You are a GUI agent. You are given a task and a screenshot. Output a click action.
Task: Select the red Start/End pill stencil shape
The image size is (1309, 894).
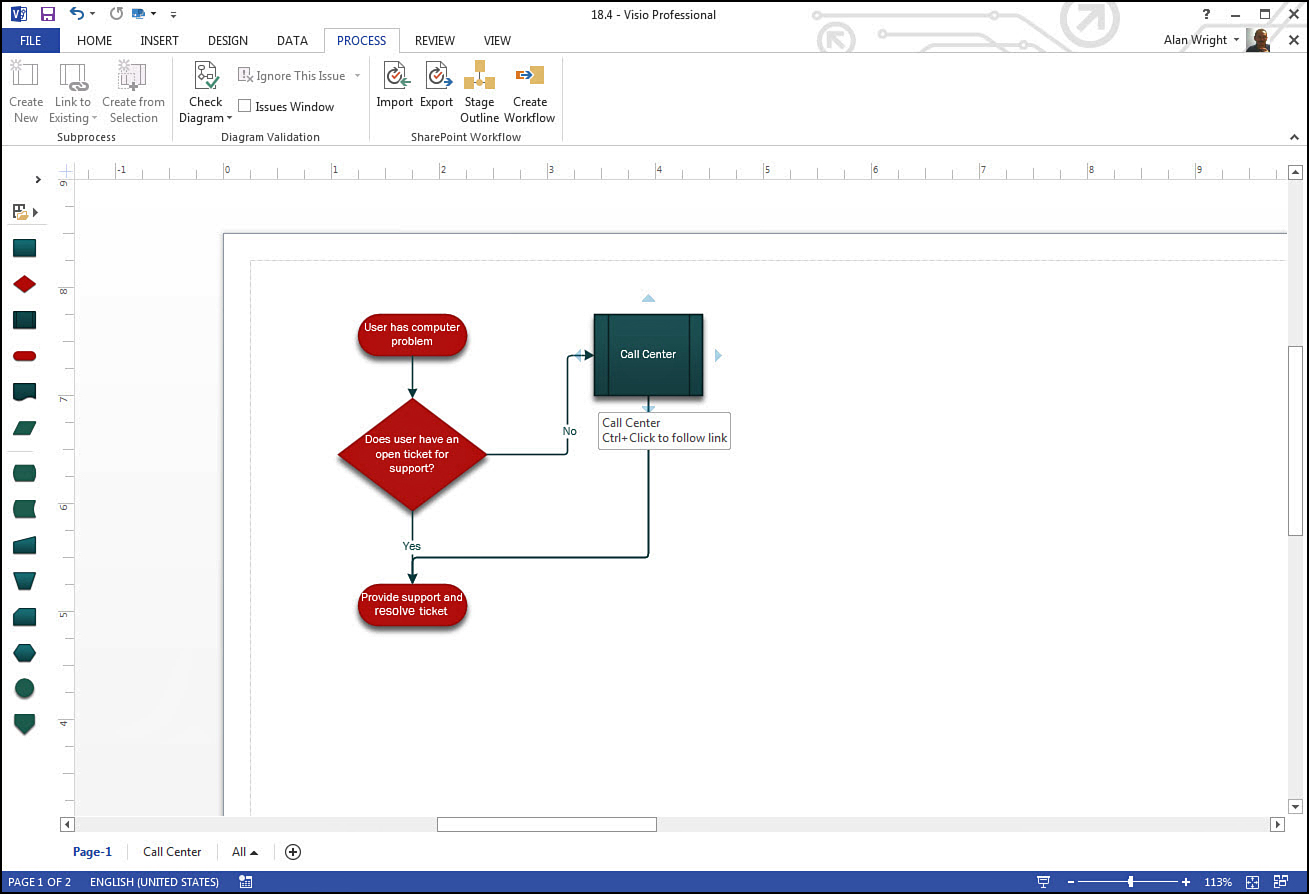coord(25,356)
